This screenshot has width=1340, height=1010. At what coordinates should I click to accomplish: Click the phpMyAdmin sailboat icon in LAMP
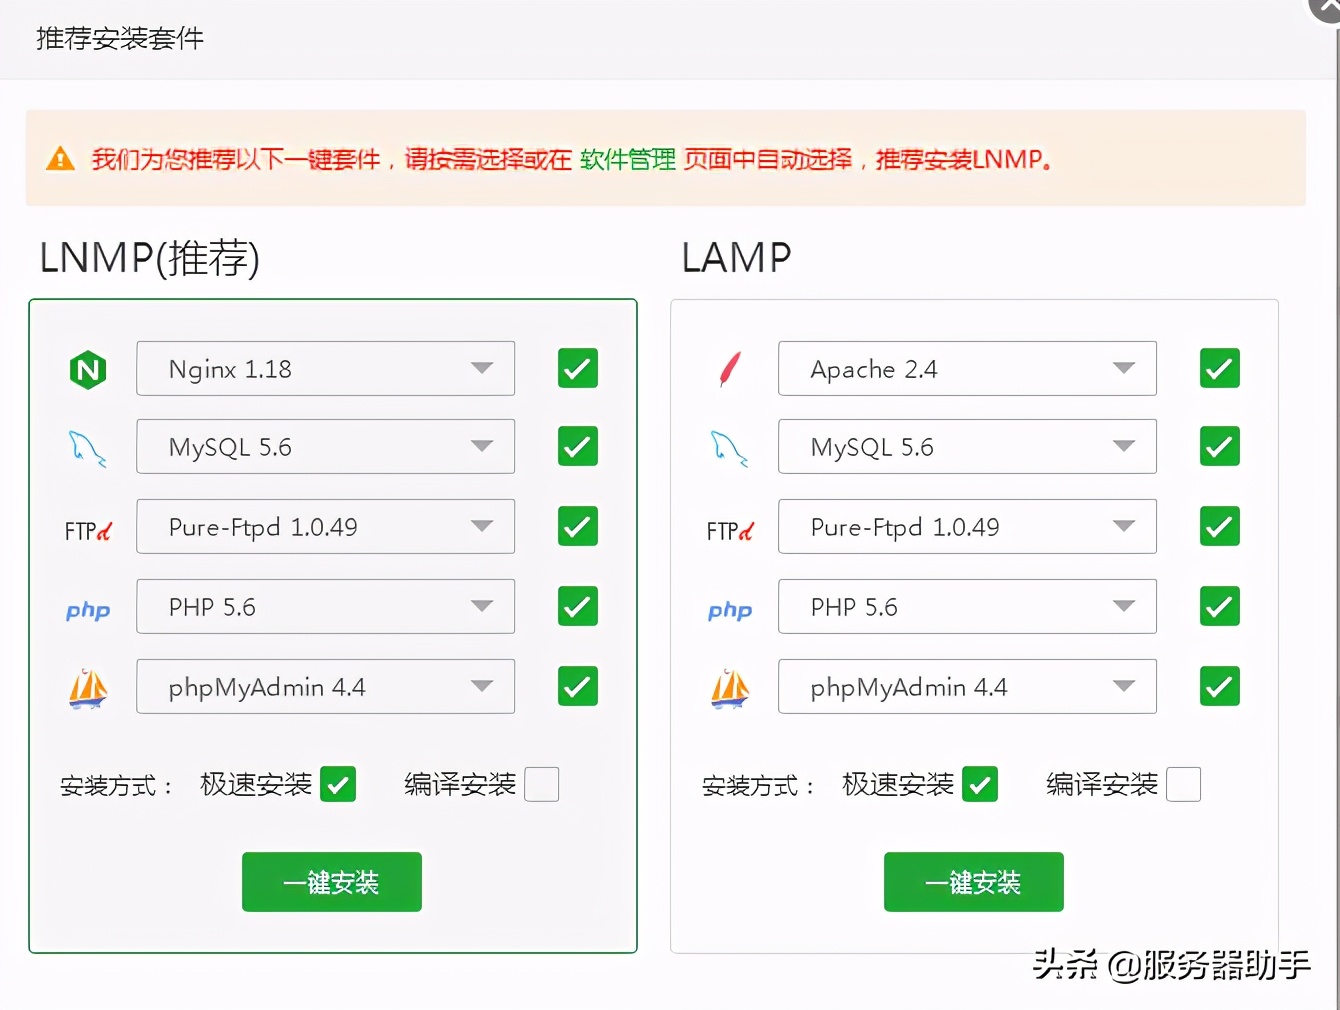click(x=730, y=688)
